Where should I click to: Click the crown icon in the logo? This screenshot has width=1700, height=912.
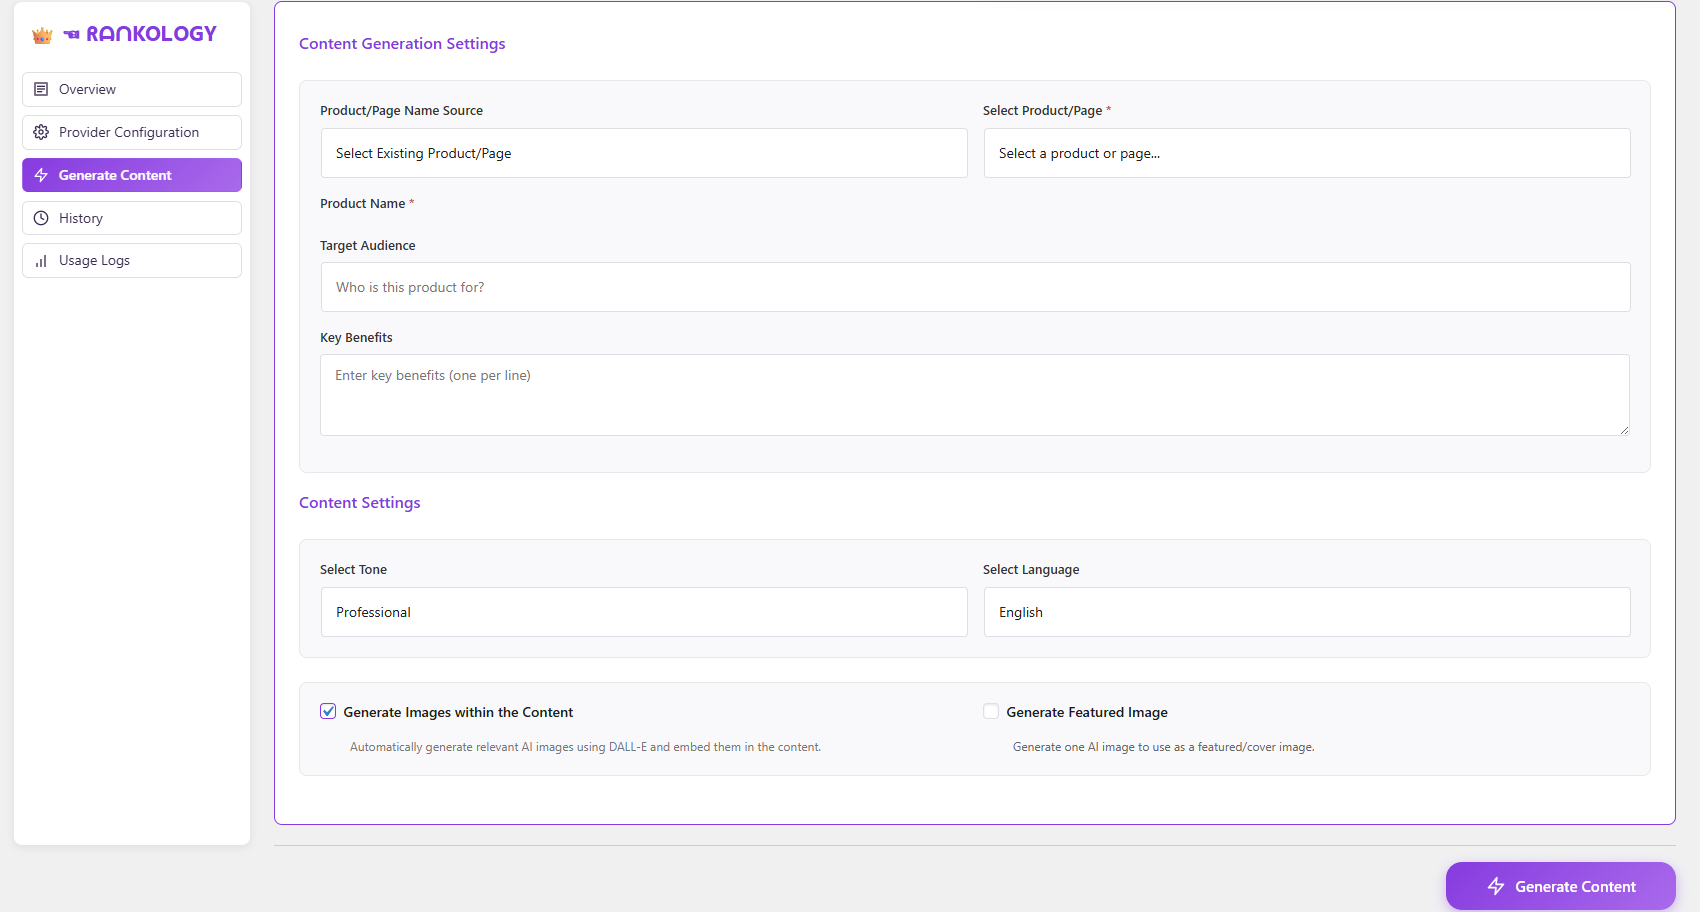point(42,35)
